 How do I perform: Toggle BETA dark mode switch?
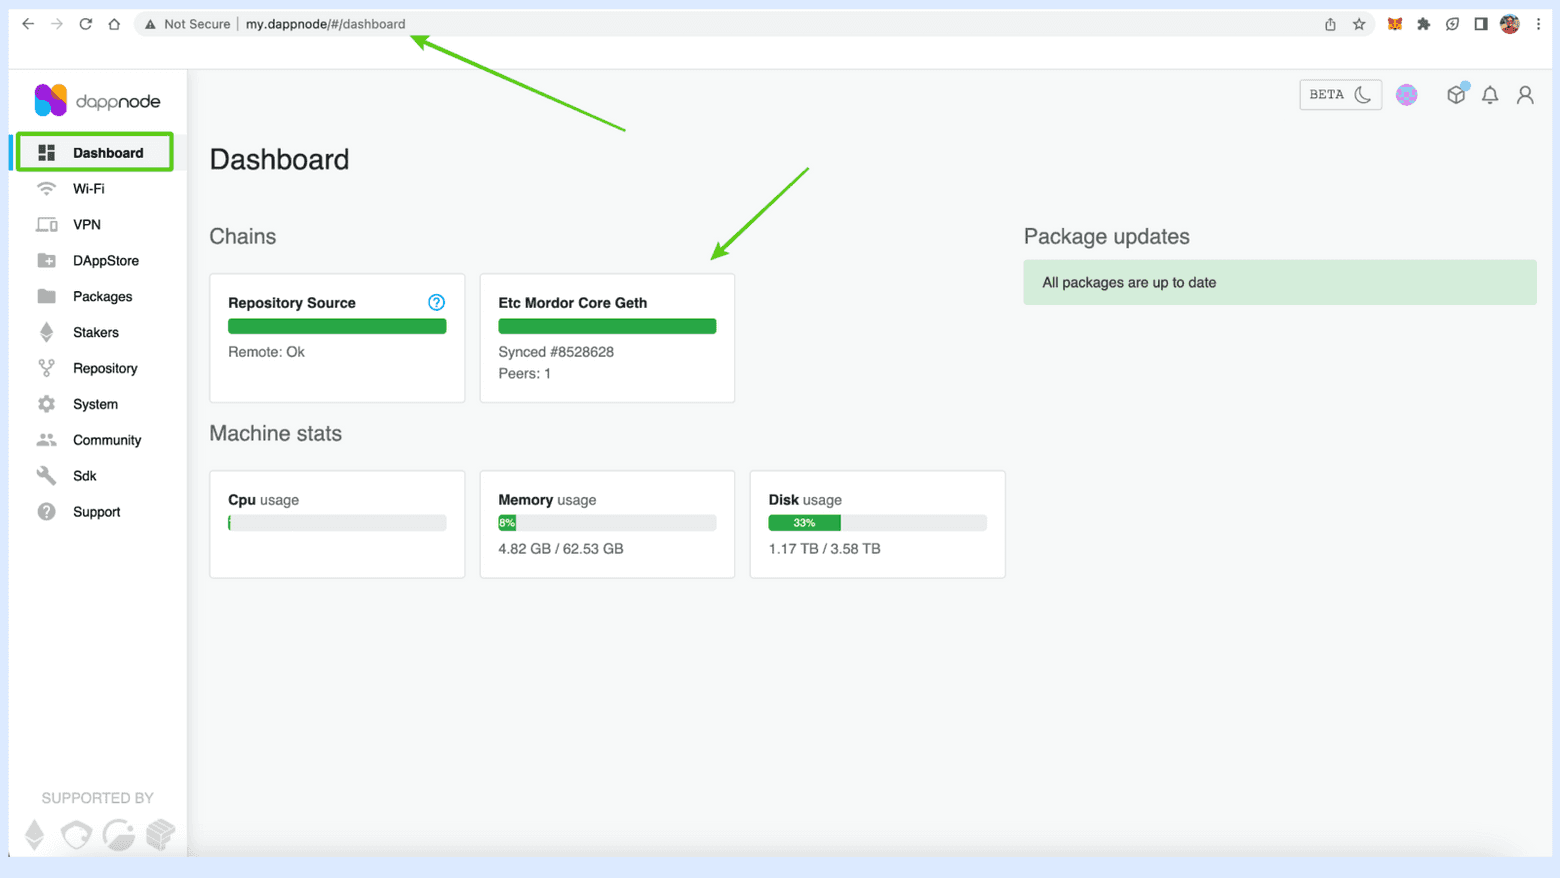coord(1340,95)
